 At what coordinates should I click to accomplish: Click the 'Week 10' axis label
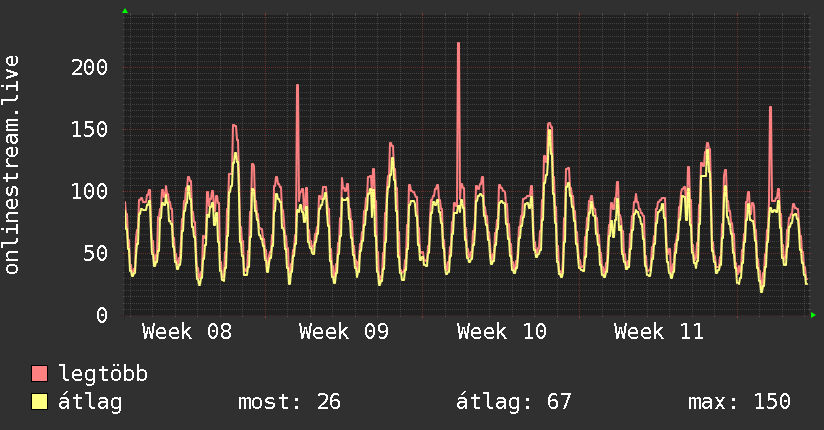pyautogui.click(x=501, y=332)
